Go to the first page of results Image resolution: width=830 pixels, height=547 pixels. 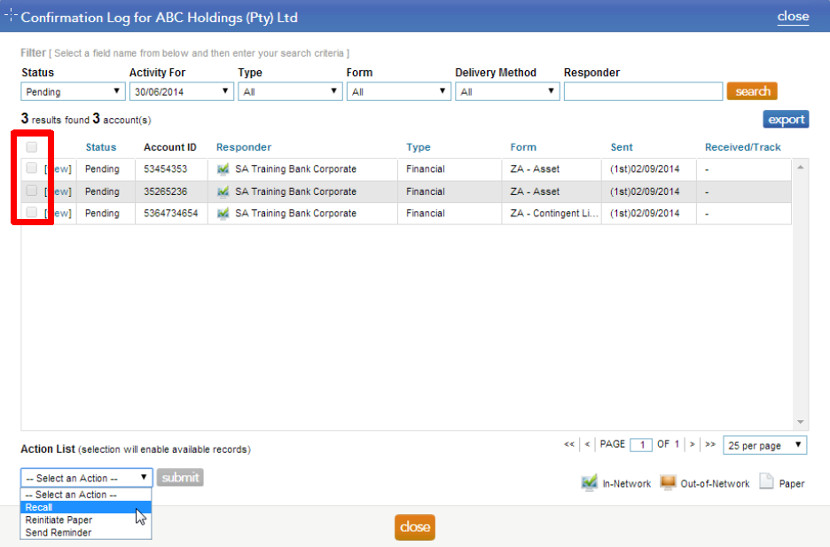pyautogui.click(x=569, y=444)
